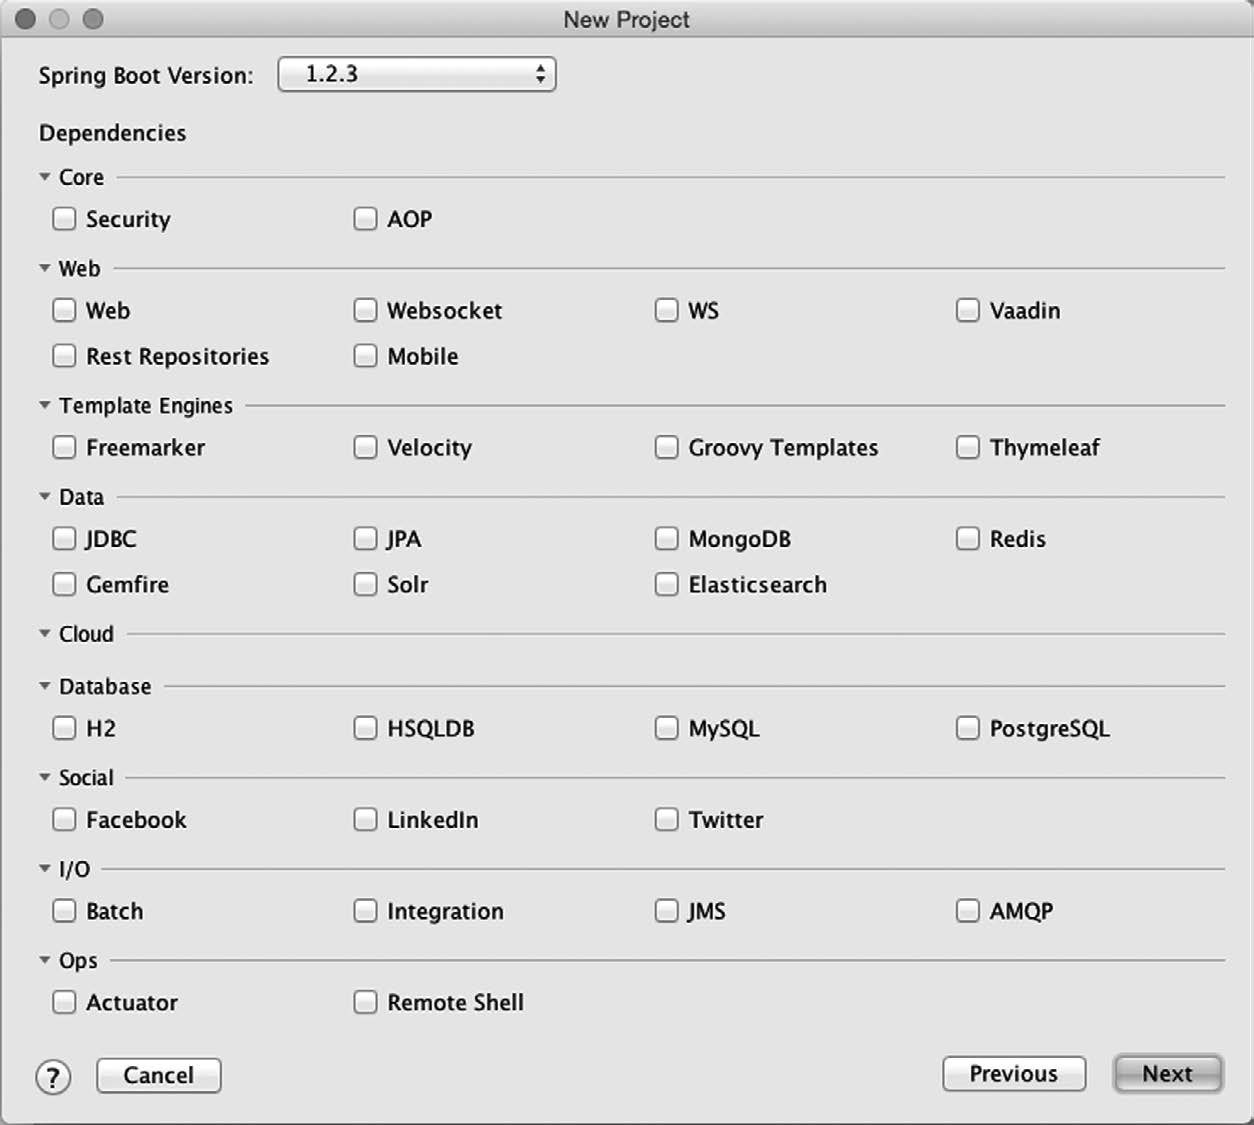Enable the PostgreSQL database checkbox
The image size is (1254, 1125).
[x=967, y=728]
